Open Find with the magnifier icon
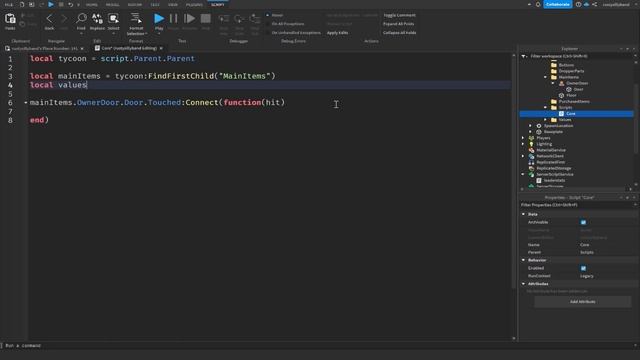Image resolution: width=640 pixels, height=360 pixels. click(81, 18)
